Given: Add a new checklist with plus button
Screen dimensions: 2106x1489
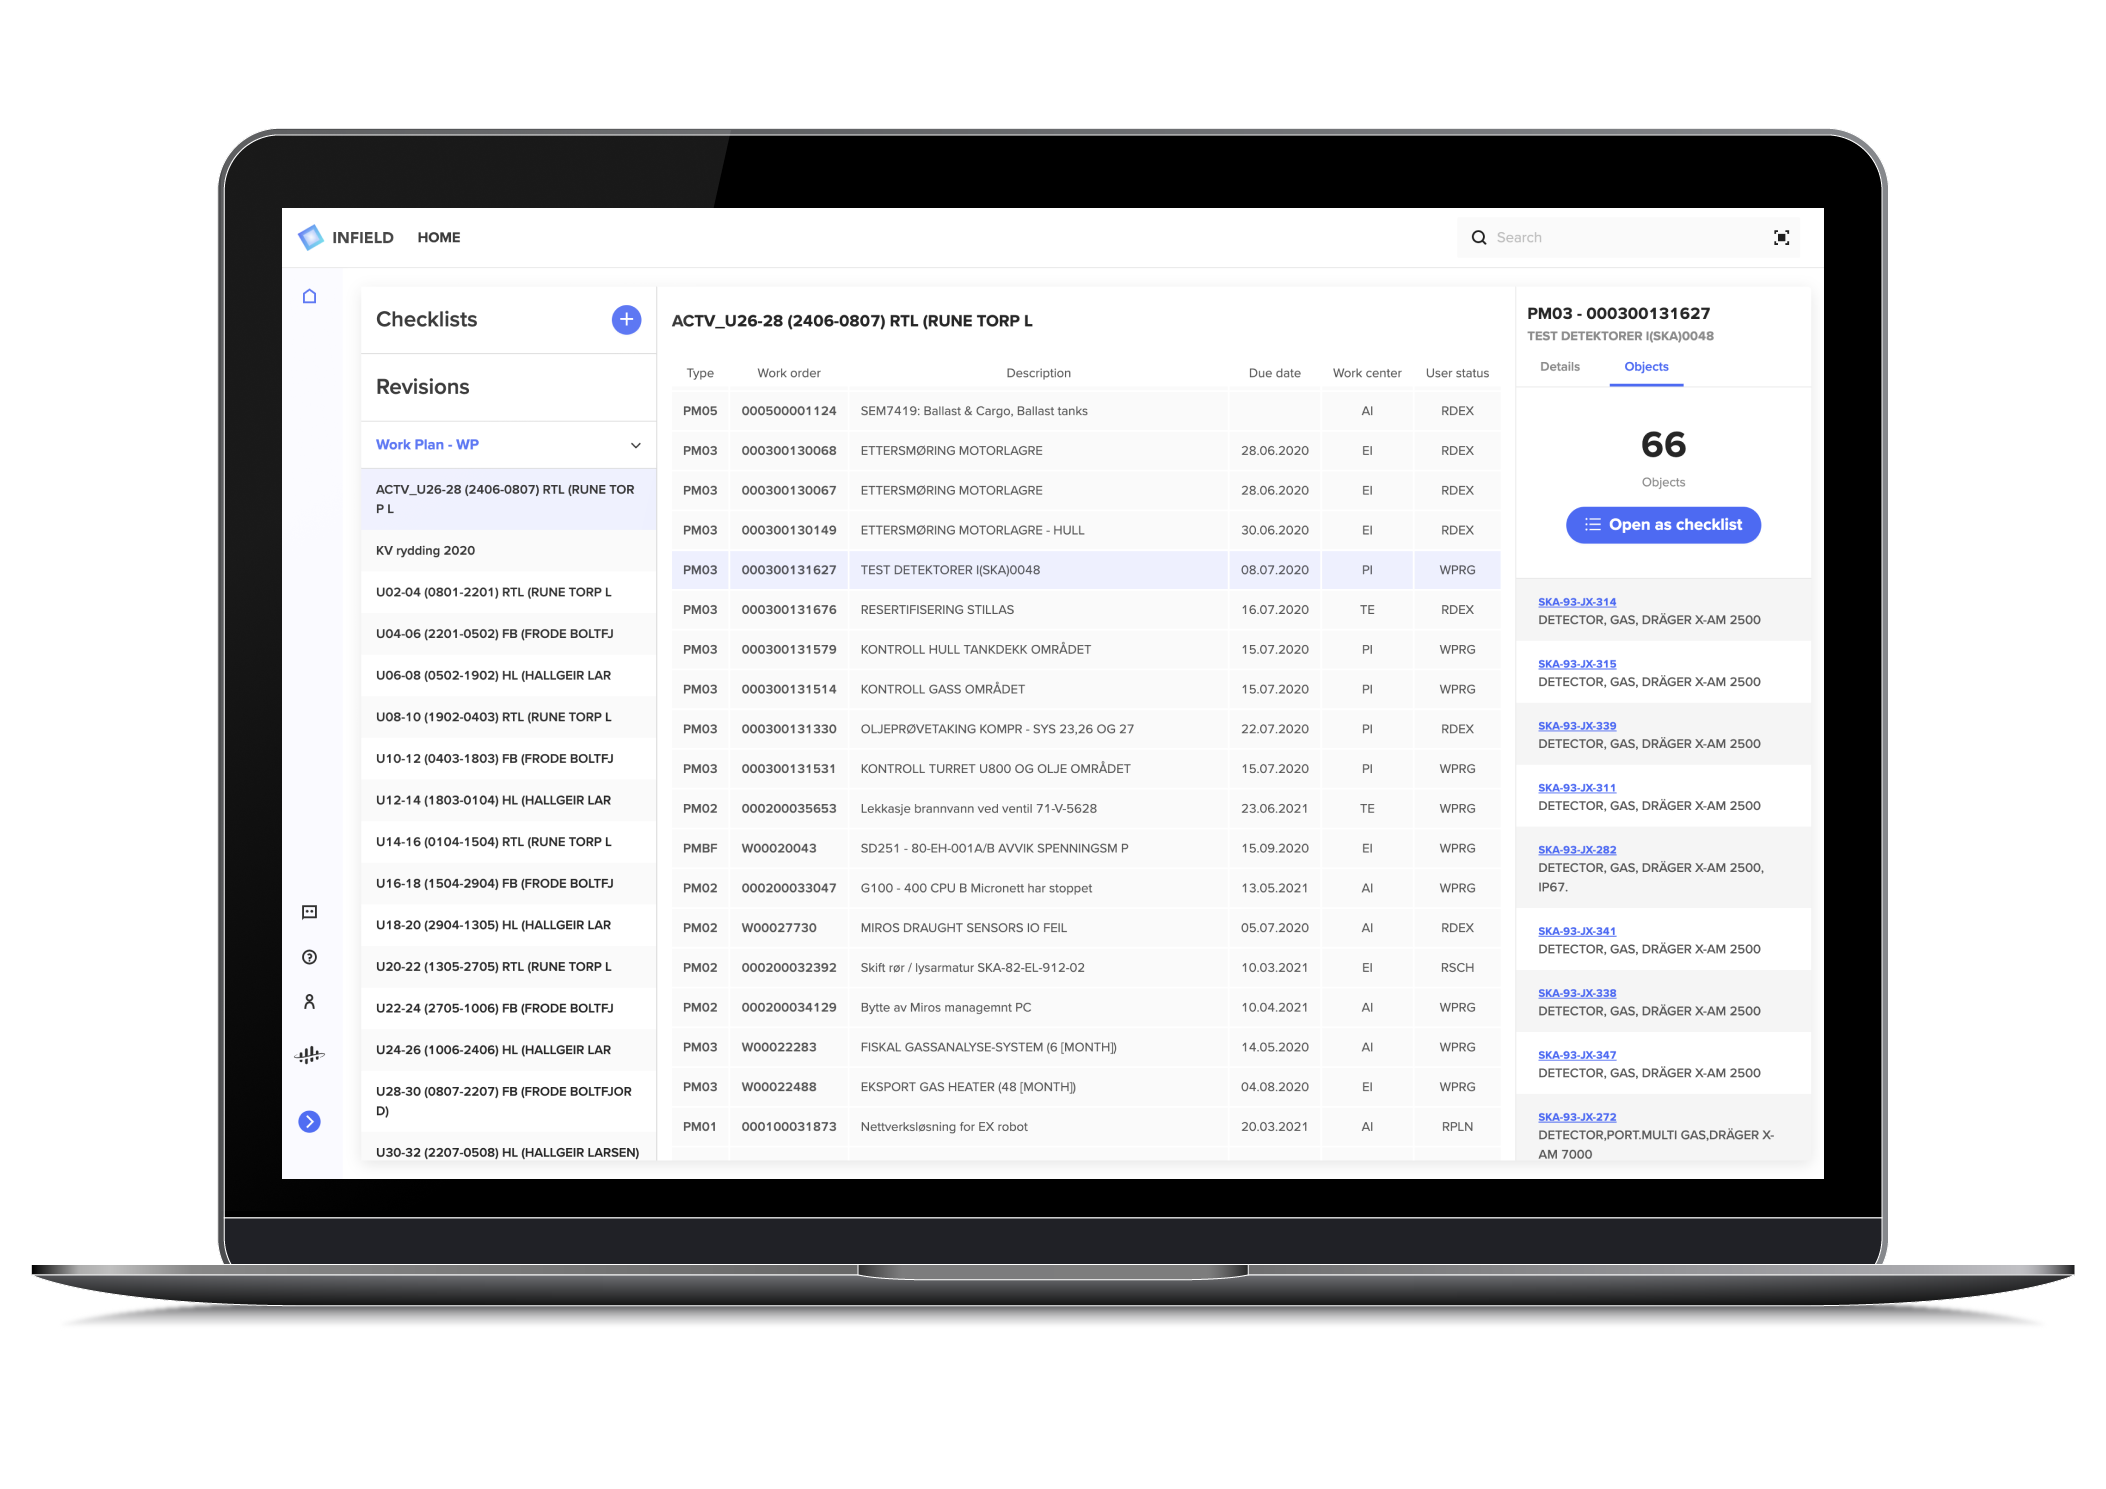Looking at the screenshot, I should pyautogui.click(x=626, y=320).
